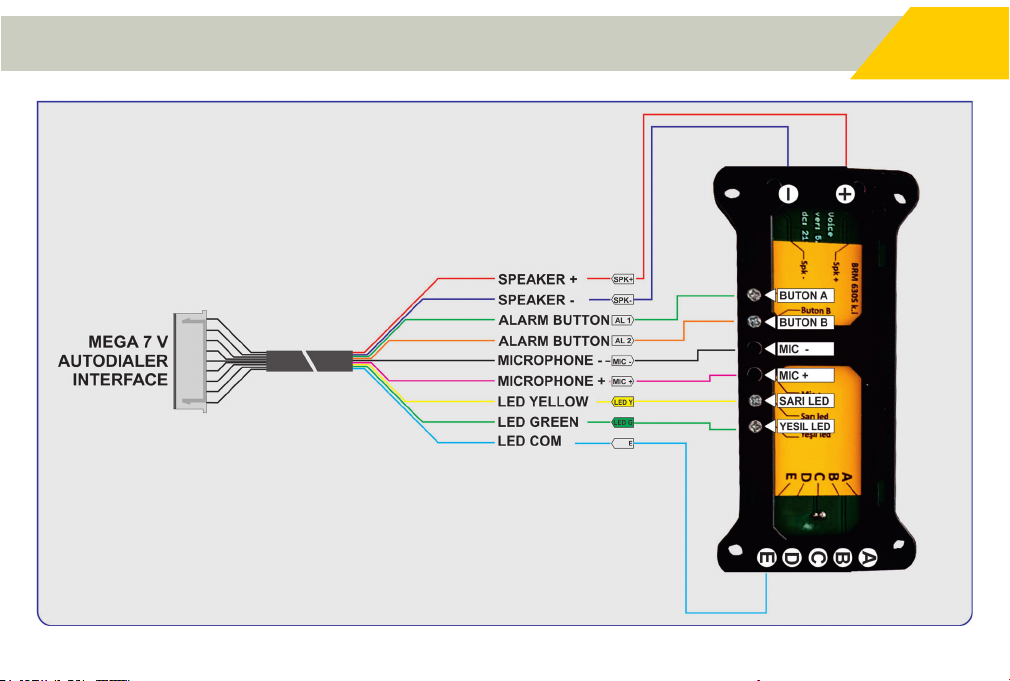Screen dimensions: 1010x681
Task: Click the LED YELLOW label
Action: pyautogui.click(x=543, y=402)
